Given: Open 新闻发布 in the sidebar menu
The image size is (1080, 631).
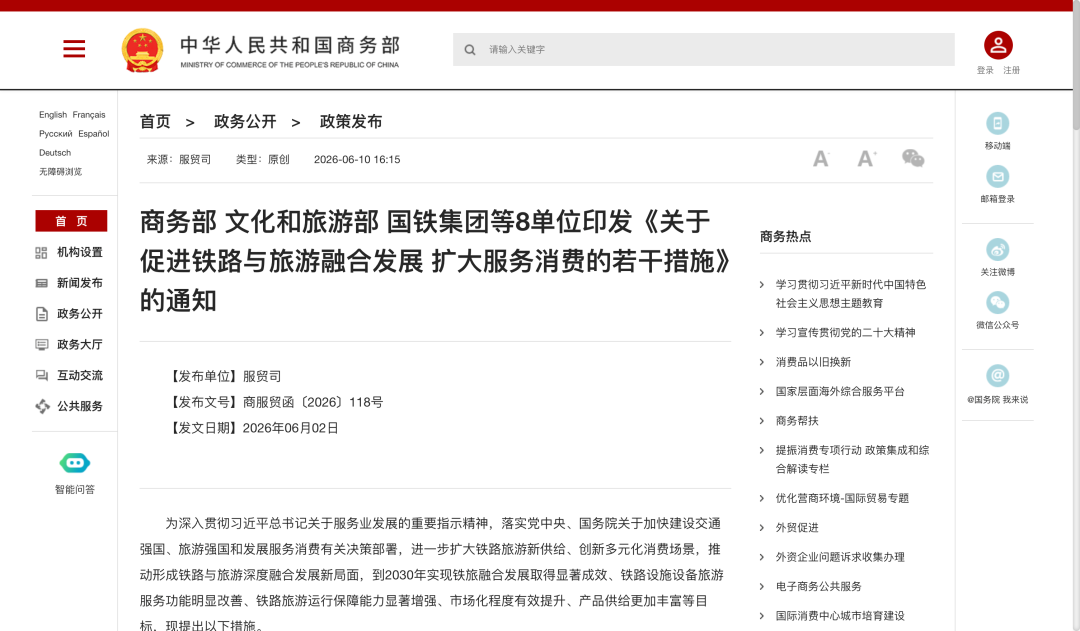Looking at the screenshot, I should click(x=79, y=283).
